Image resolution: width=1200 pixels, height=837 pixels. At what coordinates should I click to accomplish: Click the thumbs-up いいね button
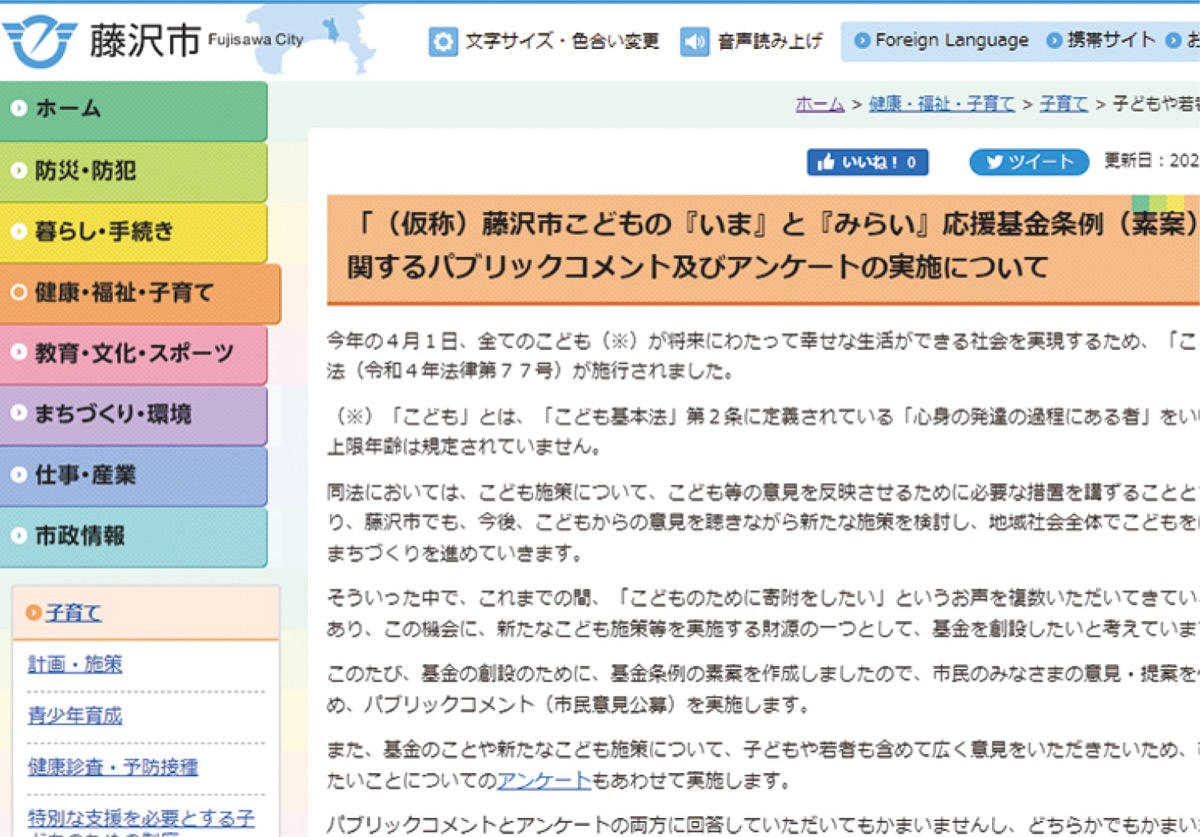867,162
